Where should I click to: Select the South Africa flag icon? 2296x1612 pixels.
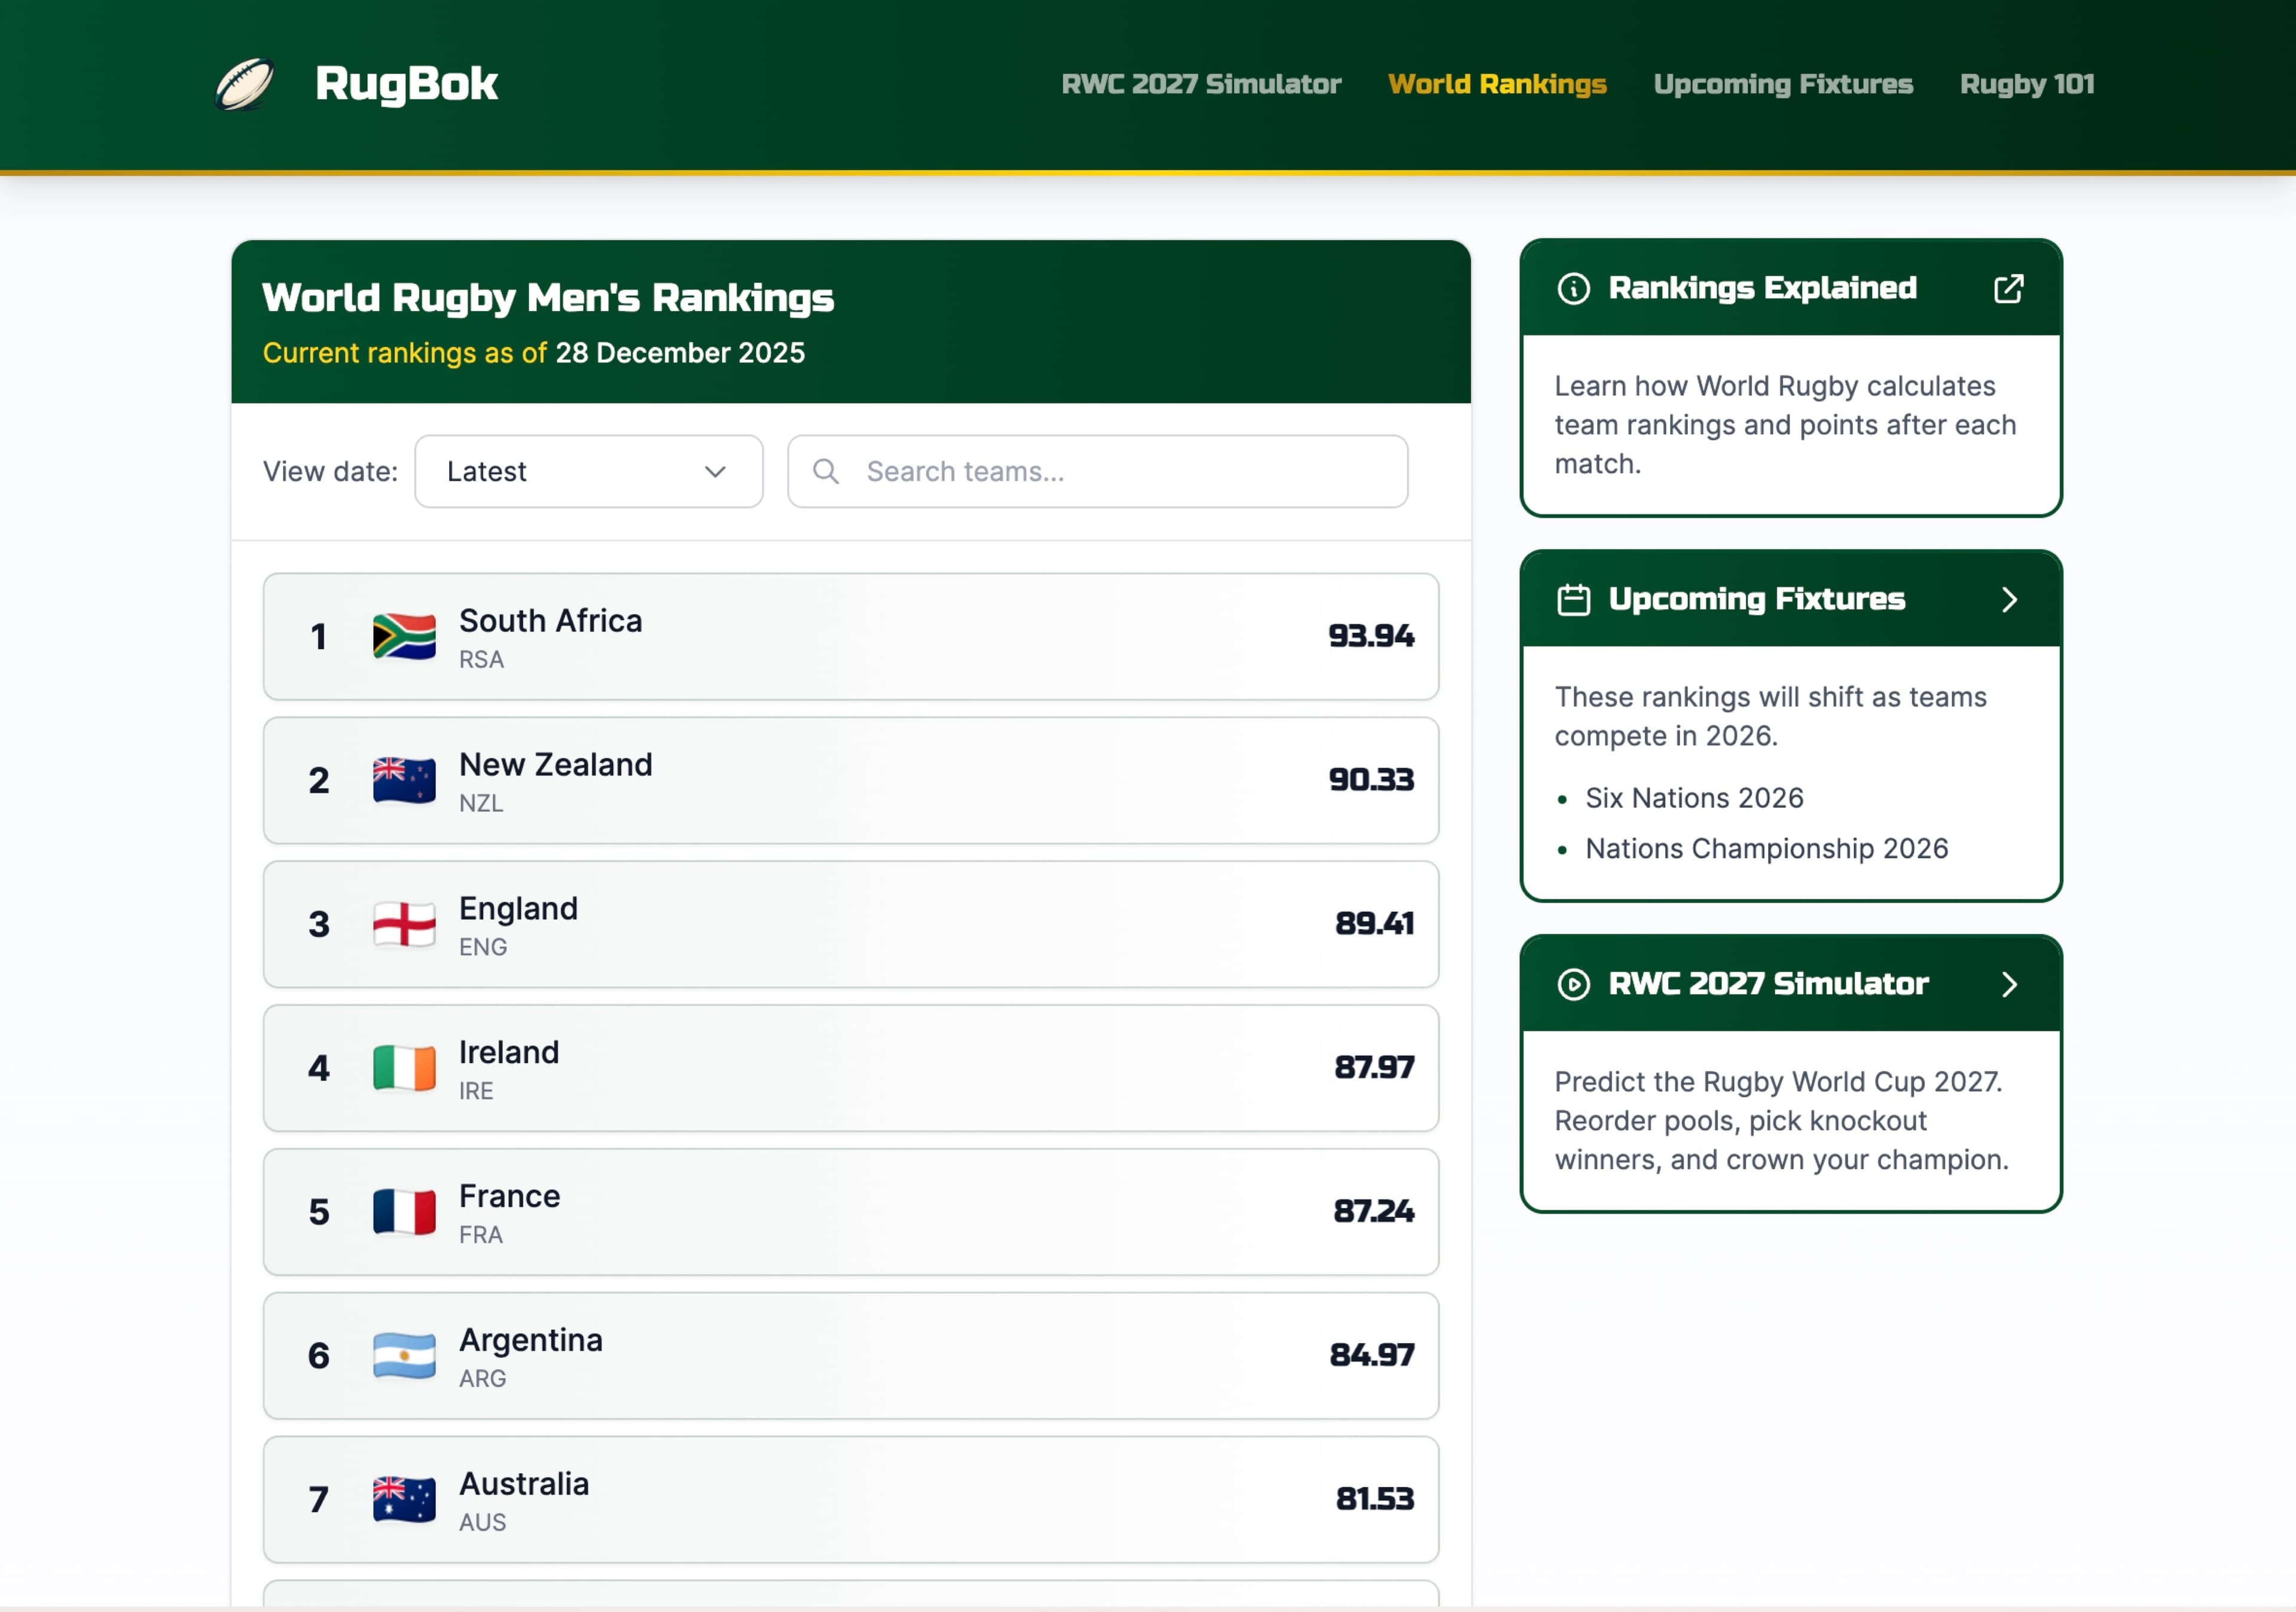pos(404,637)
